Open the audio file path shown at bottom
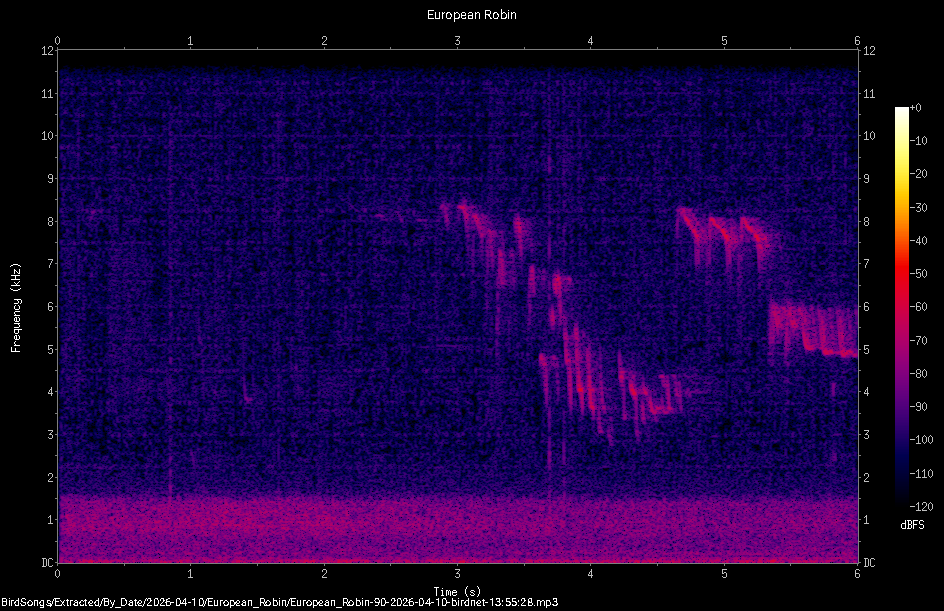This screenshot has width=944, height=611. (x=280, y=602)
